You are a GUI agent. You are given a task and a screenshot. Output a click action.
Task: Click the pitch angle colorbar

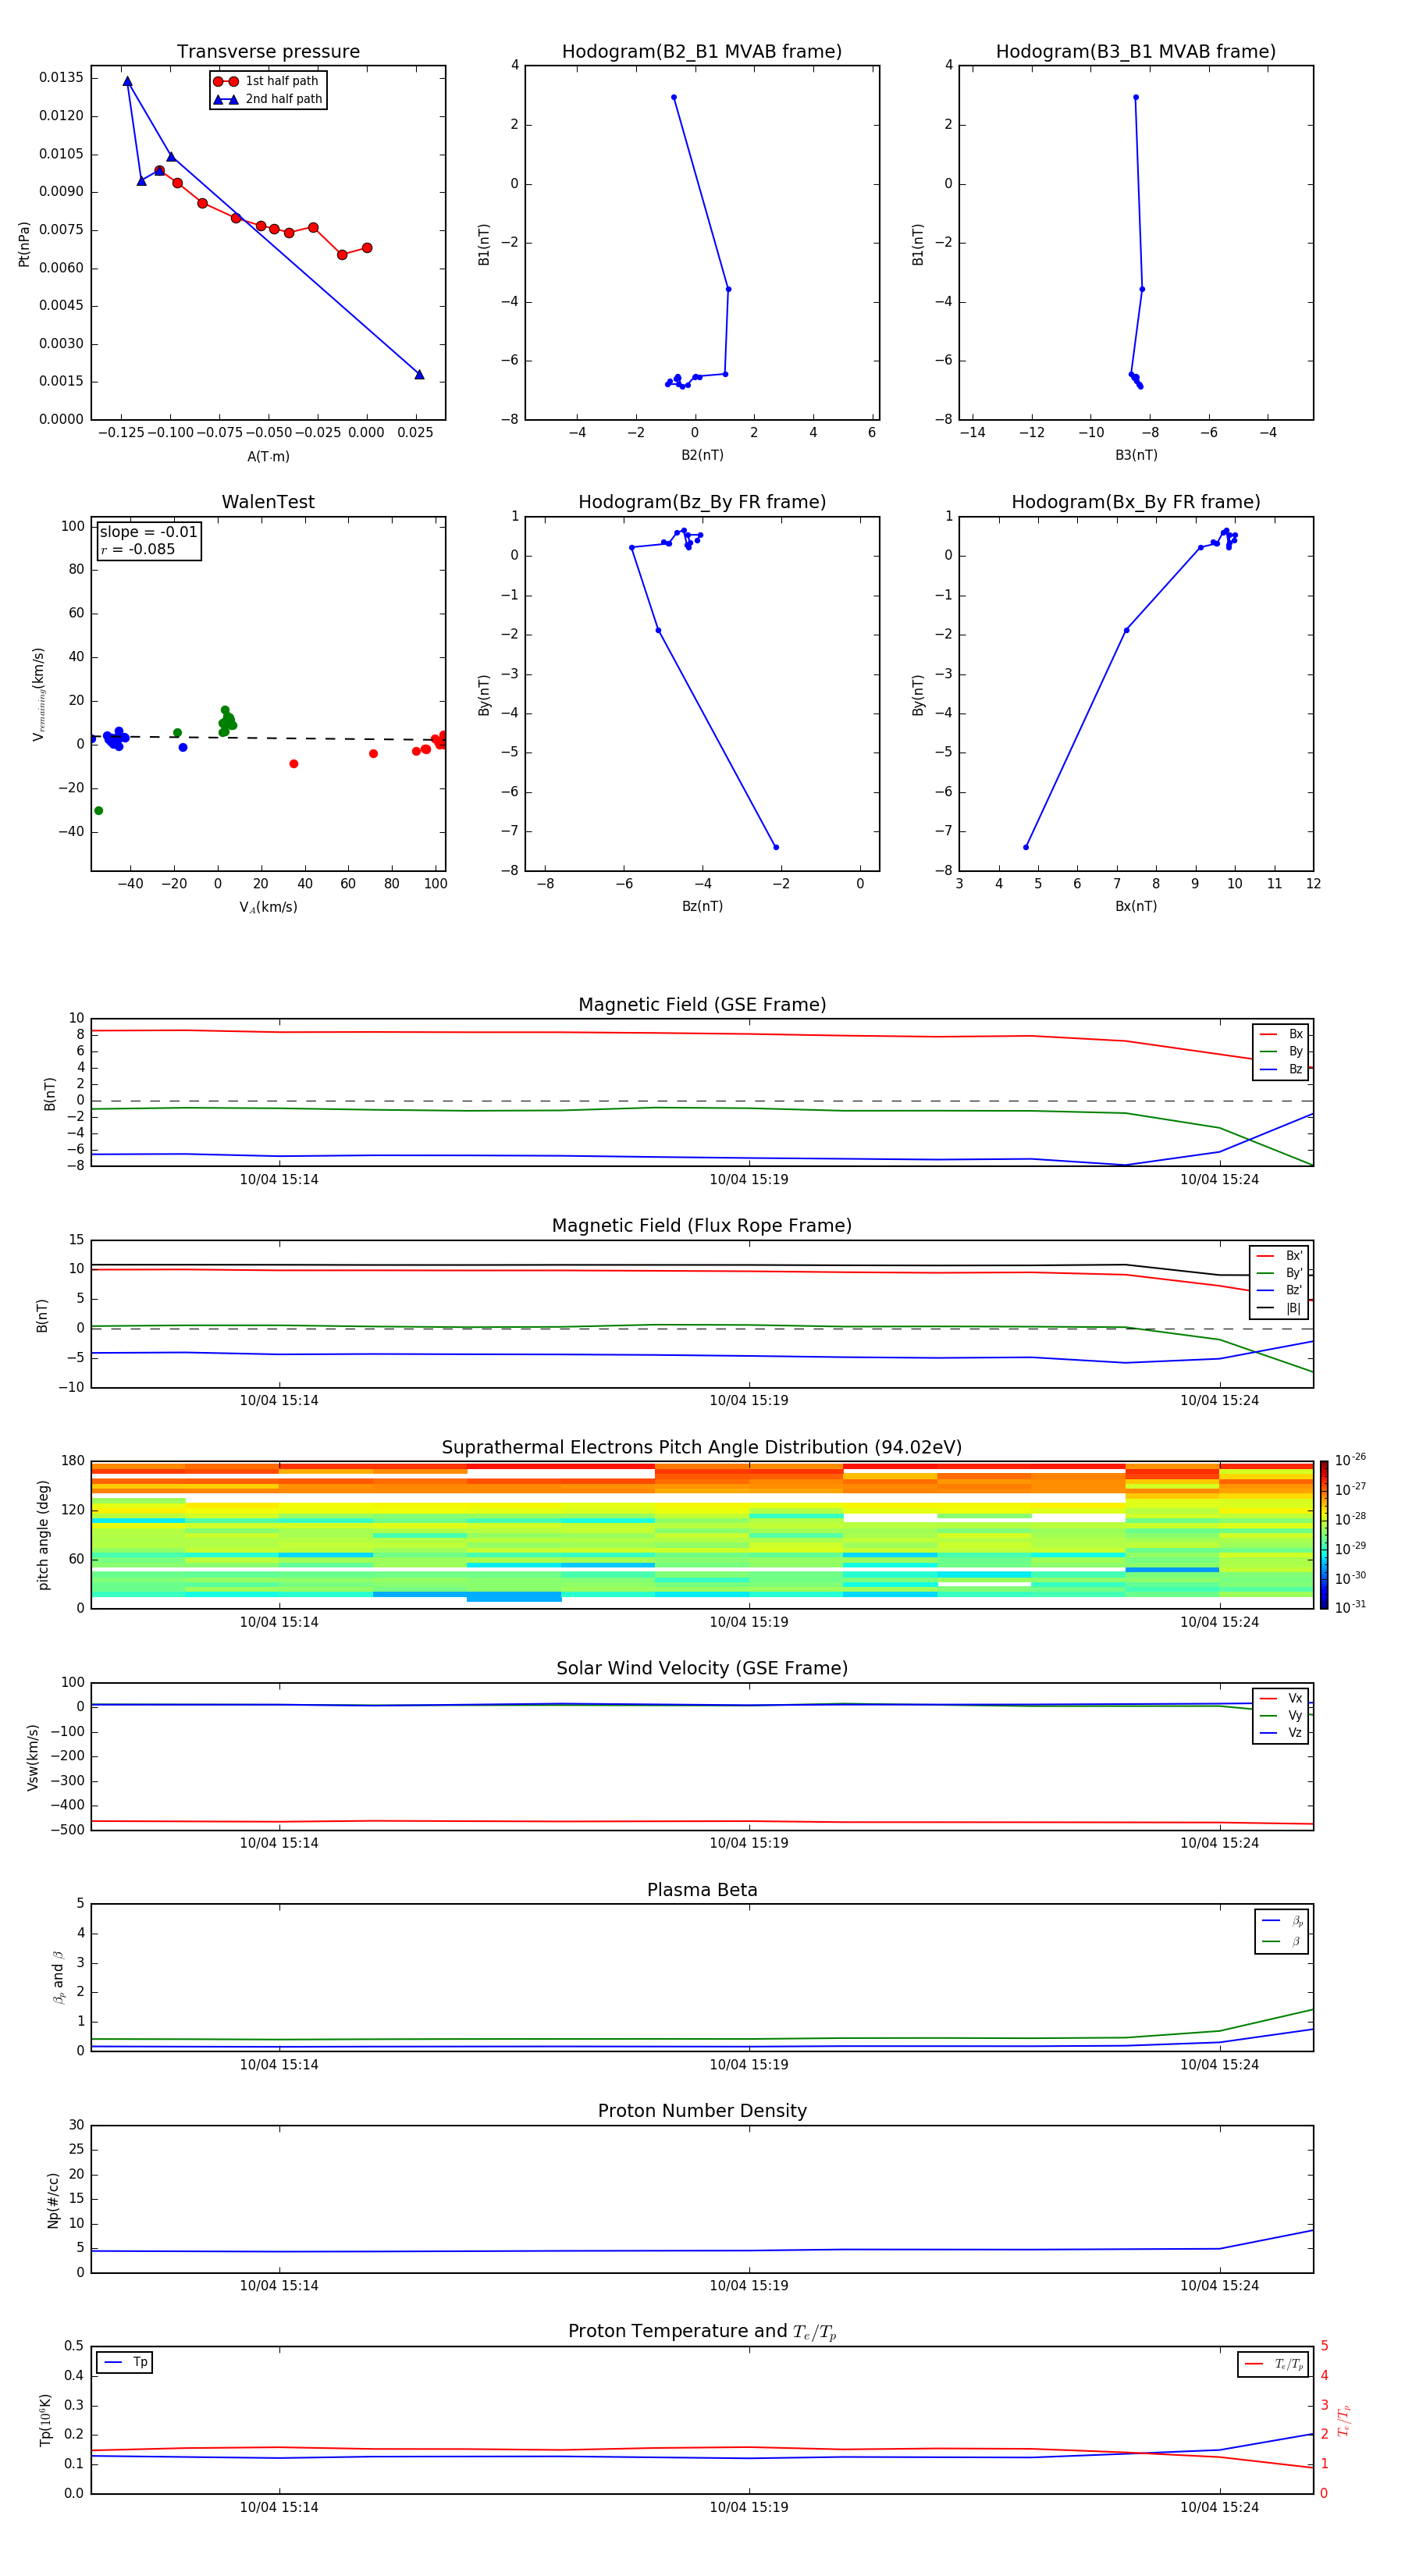[1323, 1535]
